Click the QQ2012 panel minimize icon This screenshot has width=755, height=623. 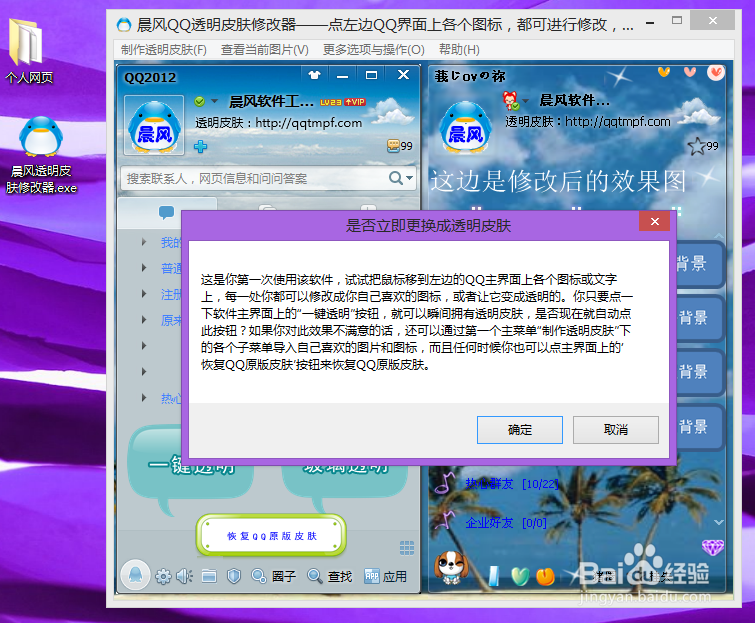point(342,76)
